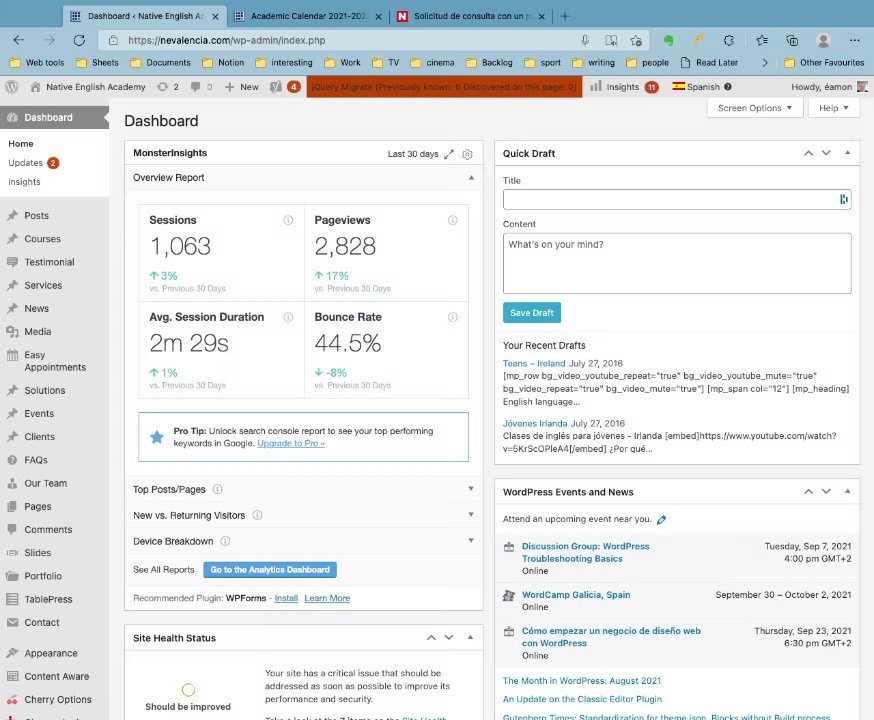Image resolution: width=874 pixels, height=720 pixels.
Task: Collapse the Quick Draft widget
Action: [847, 153]
